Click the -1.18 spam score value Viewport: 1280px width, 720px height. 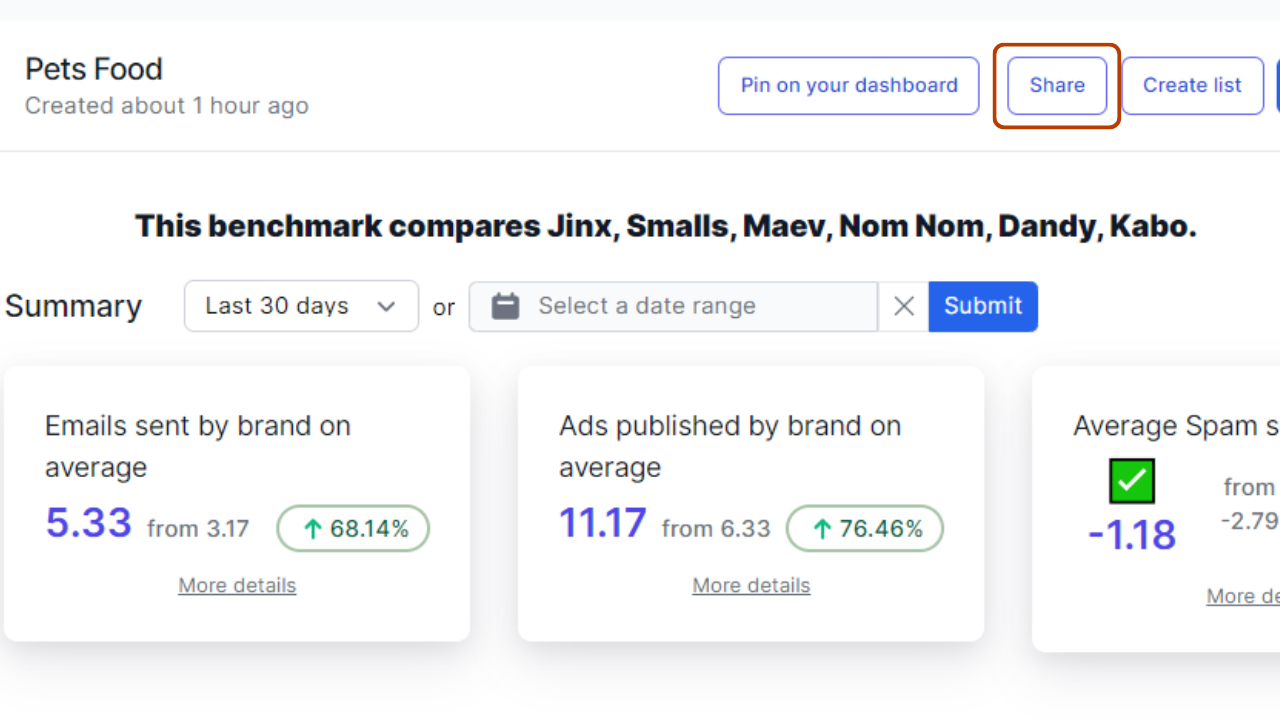click(x=1132, y=535)
